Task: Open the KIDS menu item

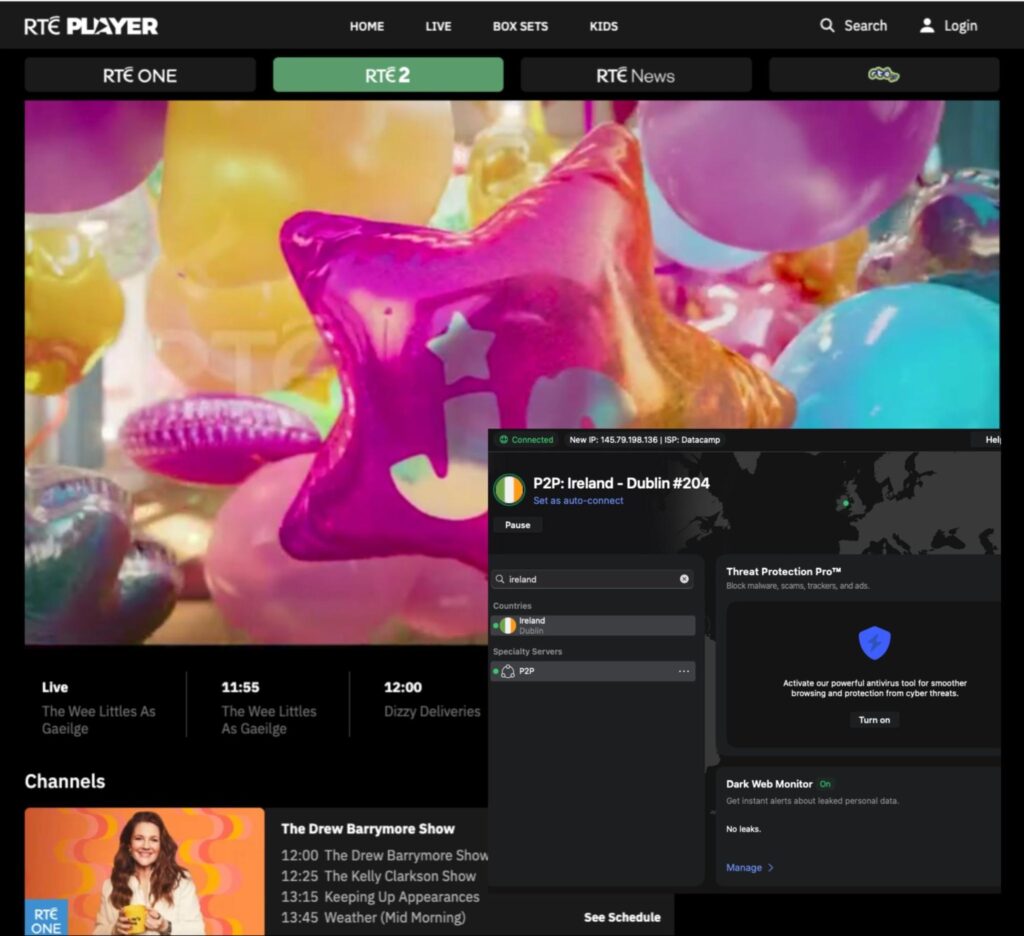Action: coord(603,26)
